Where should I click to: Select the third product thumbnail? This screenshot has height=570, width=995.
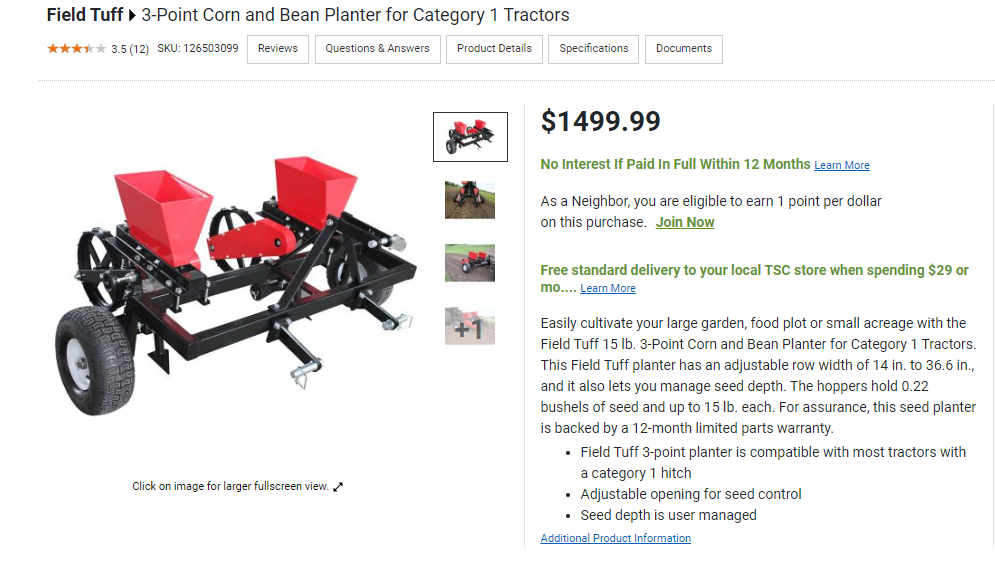[470, 262]
